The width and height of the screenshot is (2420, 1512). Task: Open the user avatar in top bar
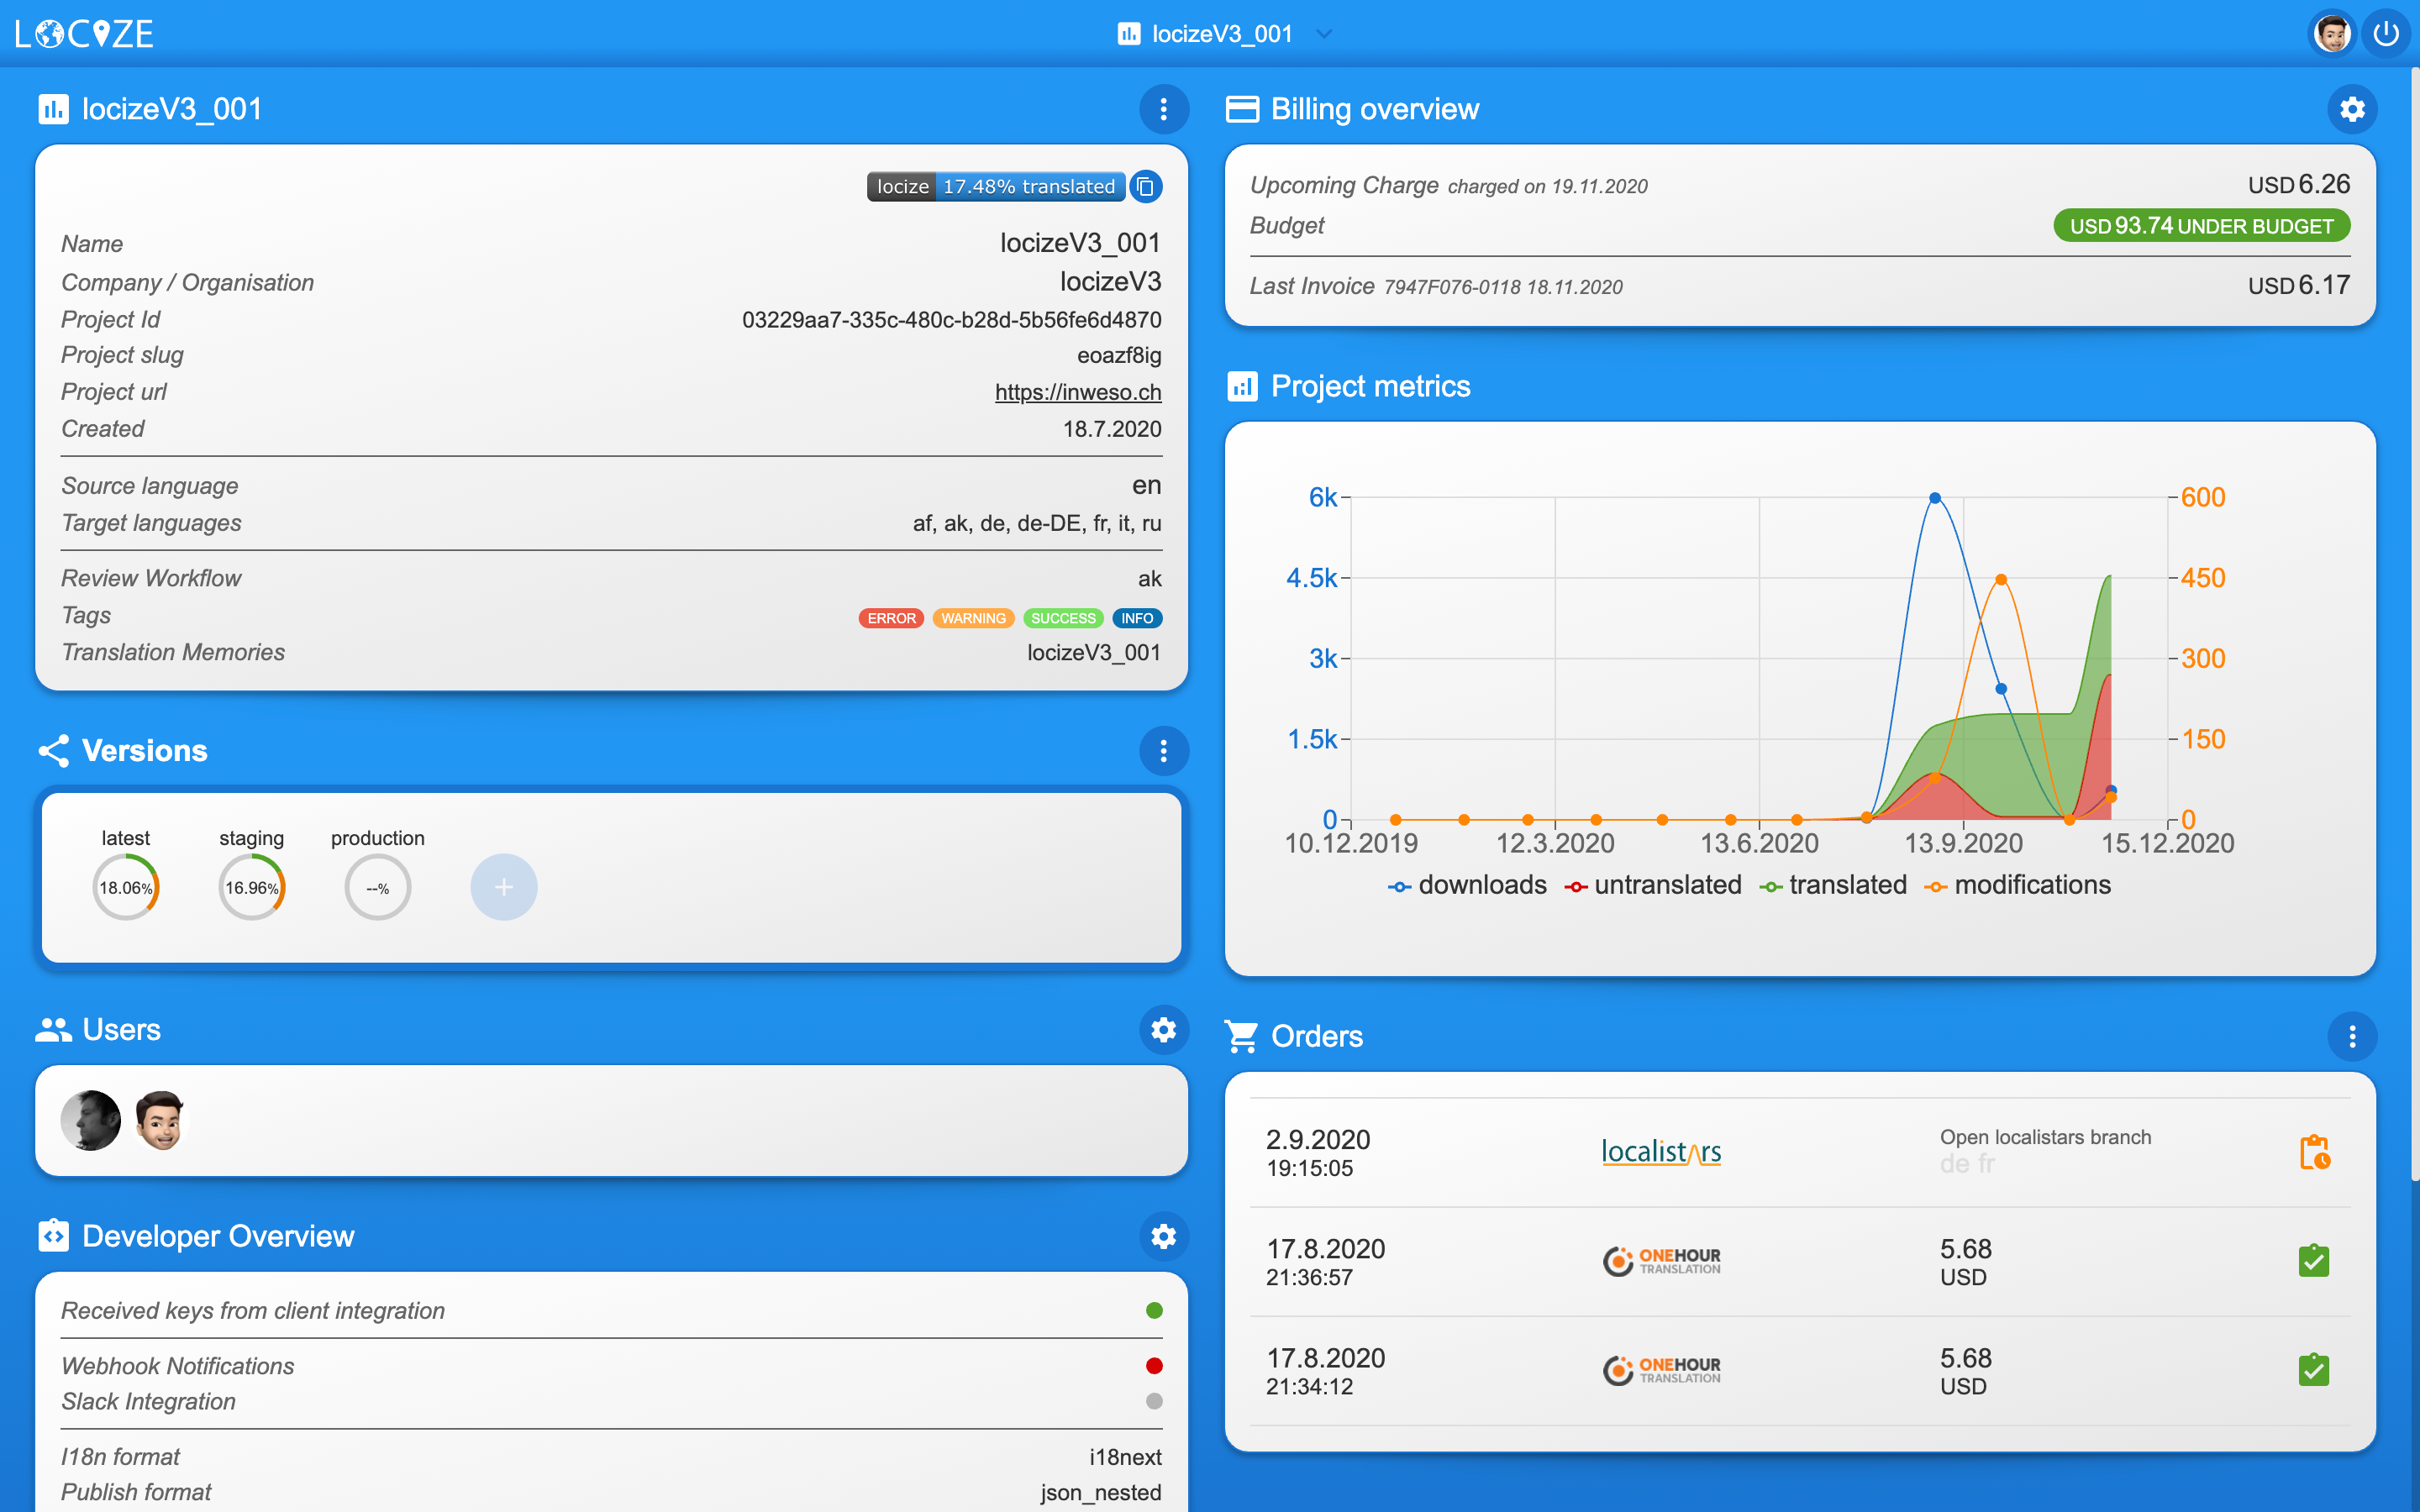[2331, 34]
